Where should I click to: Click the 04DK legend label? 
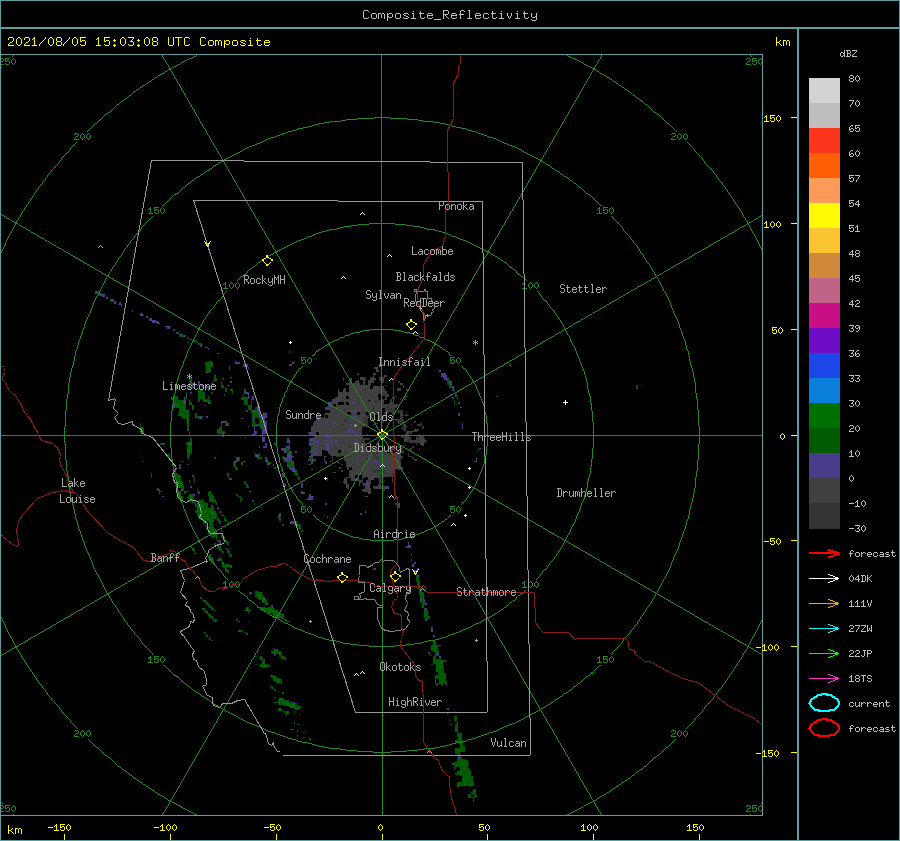pyautogui.click(x=860, y=579)
